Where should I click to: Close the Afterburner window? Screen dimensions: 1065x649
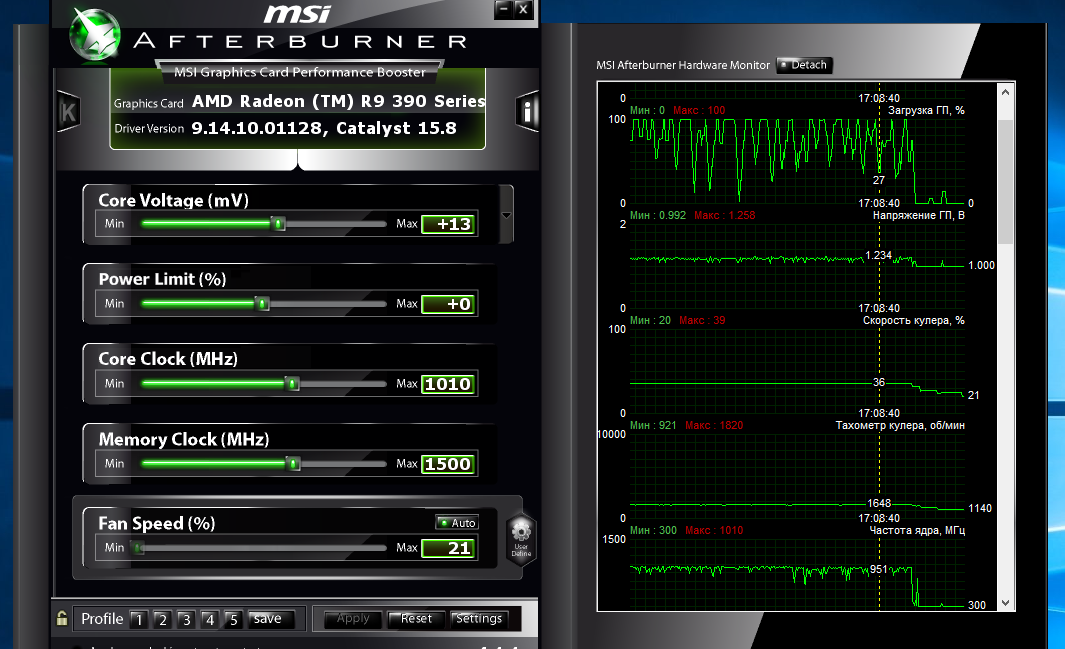[522, 9]
